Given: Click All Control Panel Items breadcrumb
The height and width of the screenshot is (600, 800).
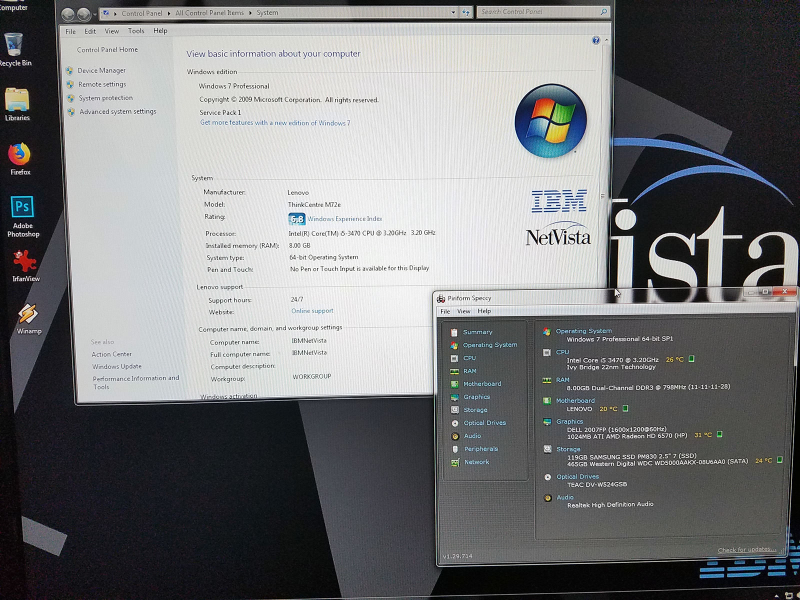Looking at the screenshot, I should point(210,13).
